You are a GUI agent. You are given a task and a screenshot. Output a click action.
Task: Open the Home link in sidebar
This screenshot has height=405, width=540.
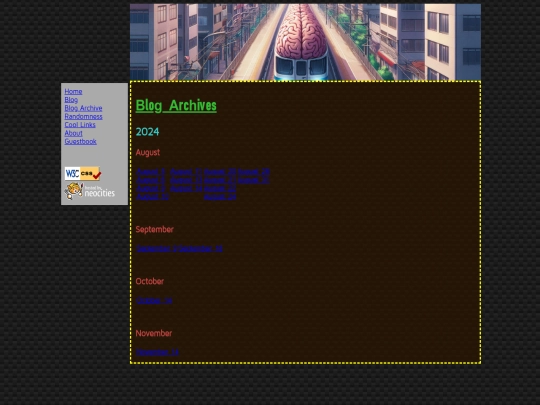point(73,91)
